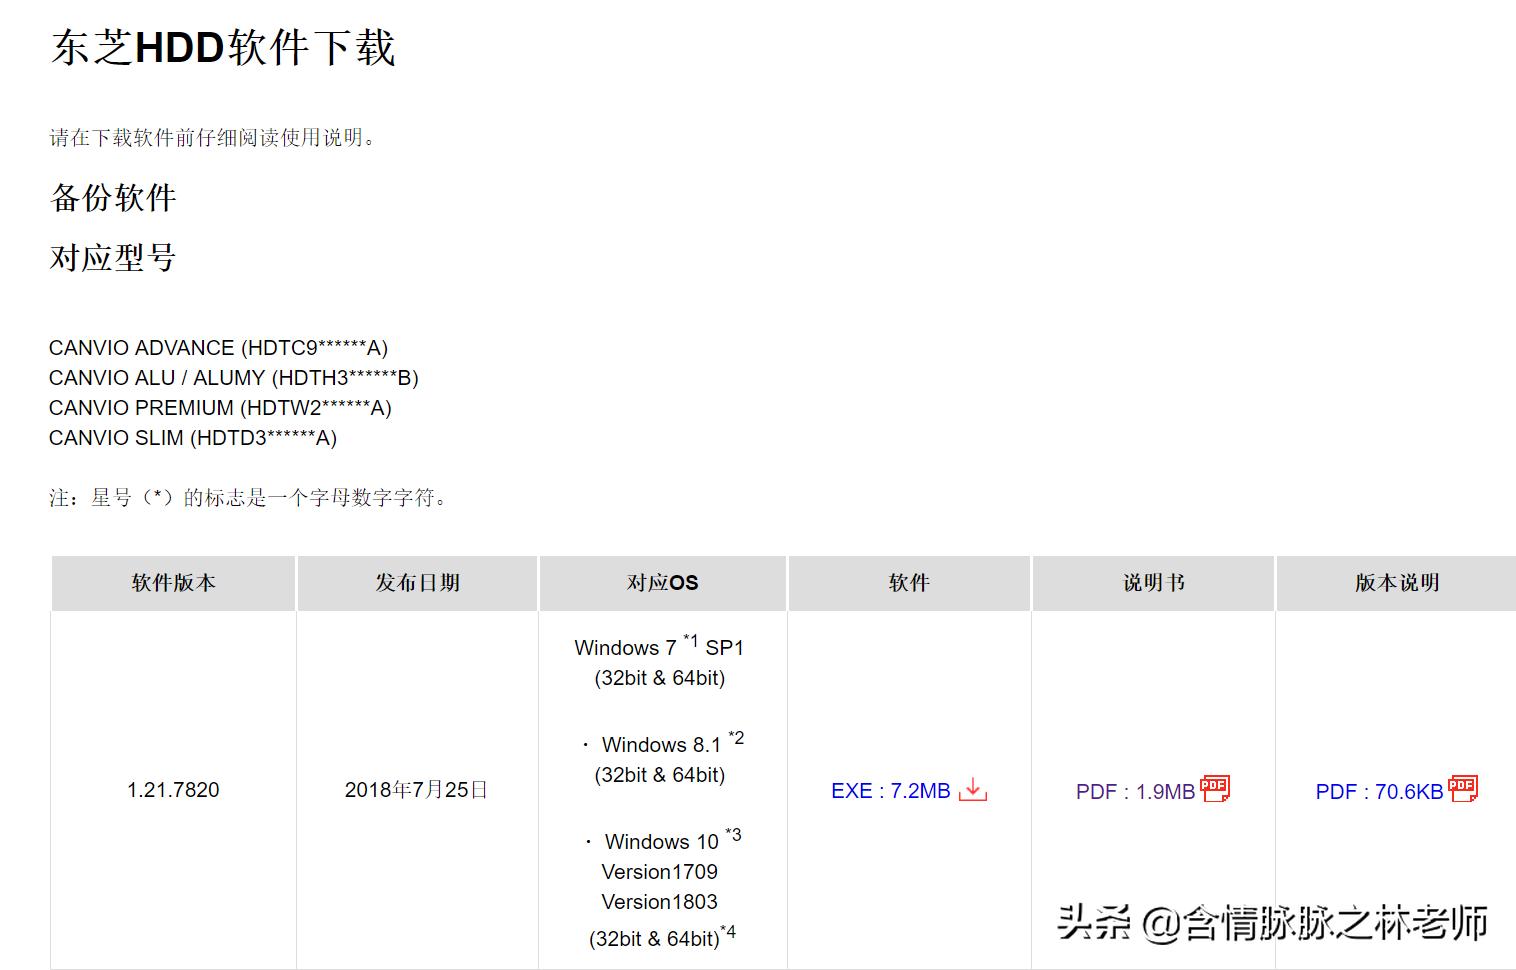Screen dimensions: 1516x970
Task: Click the 对应型号 section heading
Action: 114,257
